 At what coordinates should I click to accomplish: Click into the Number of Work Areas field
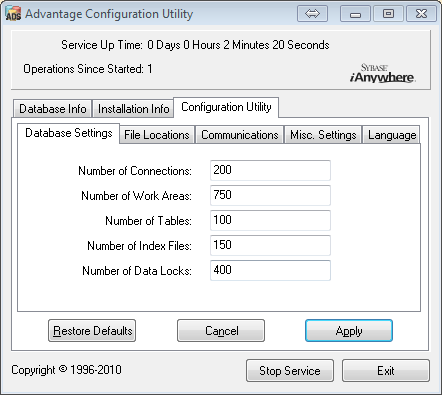click(270, 195)
